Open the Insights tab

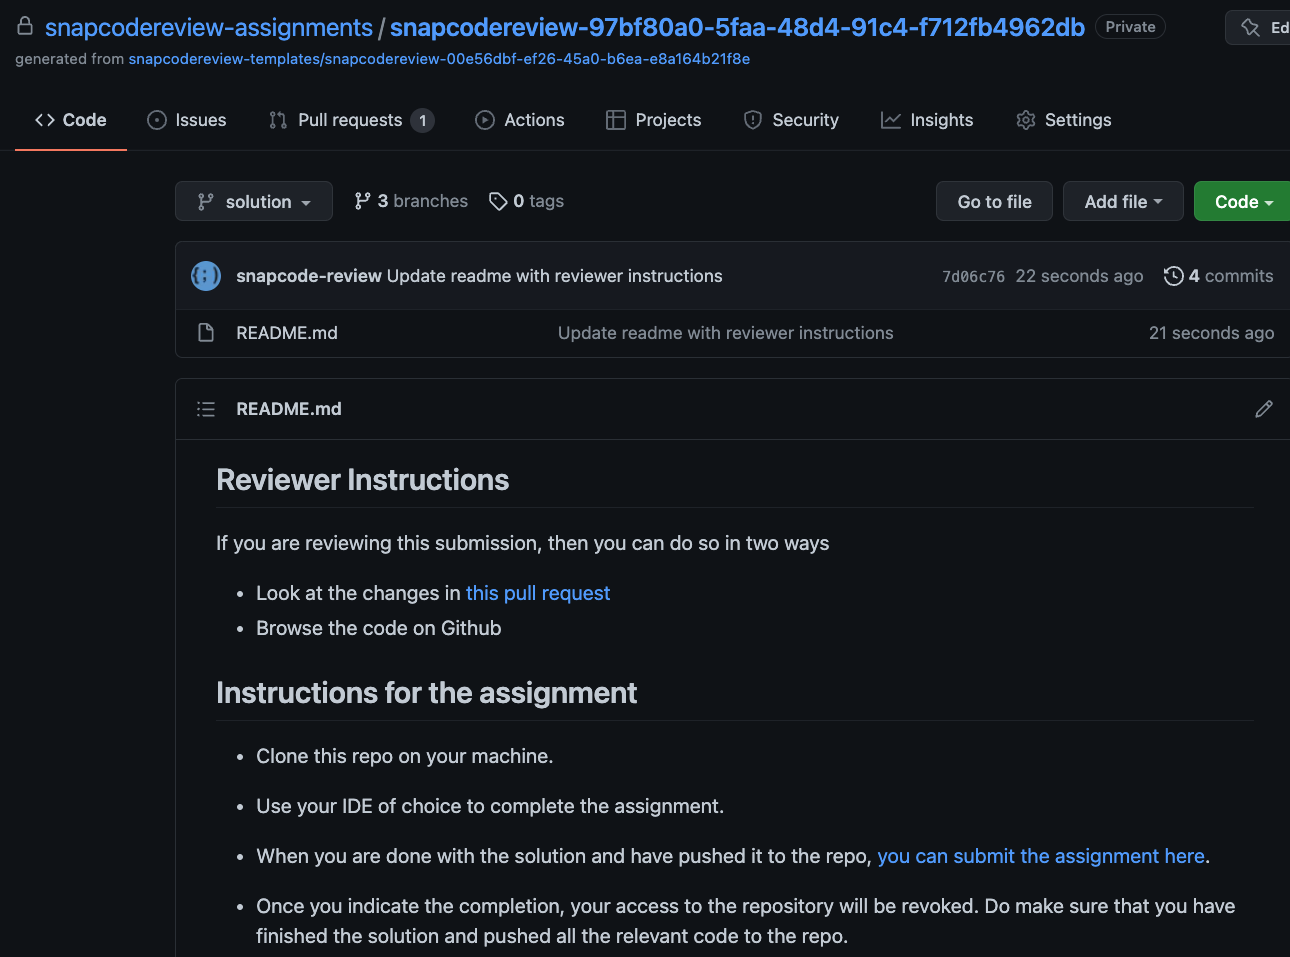[x=927, y=120]
